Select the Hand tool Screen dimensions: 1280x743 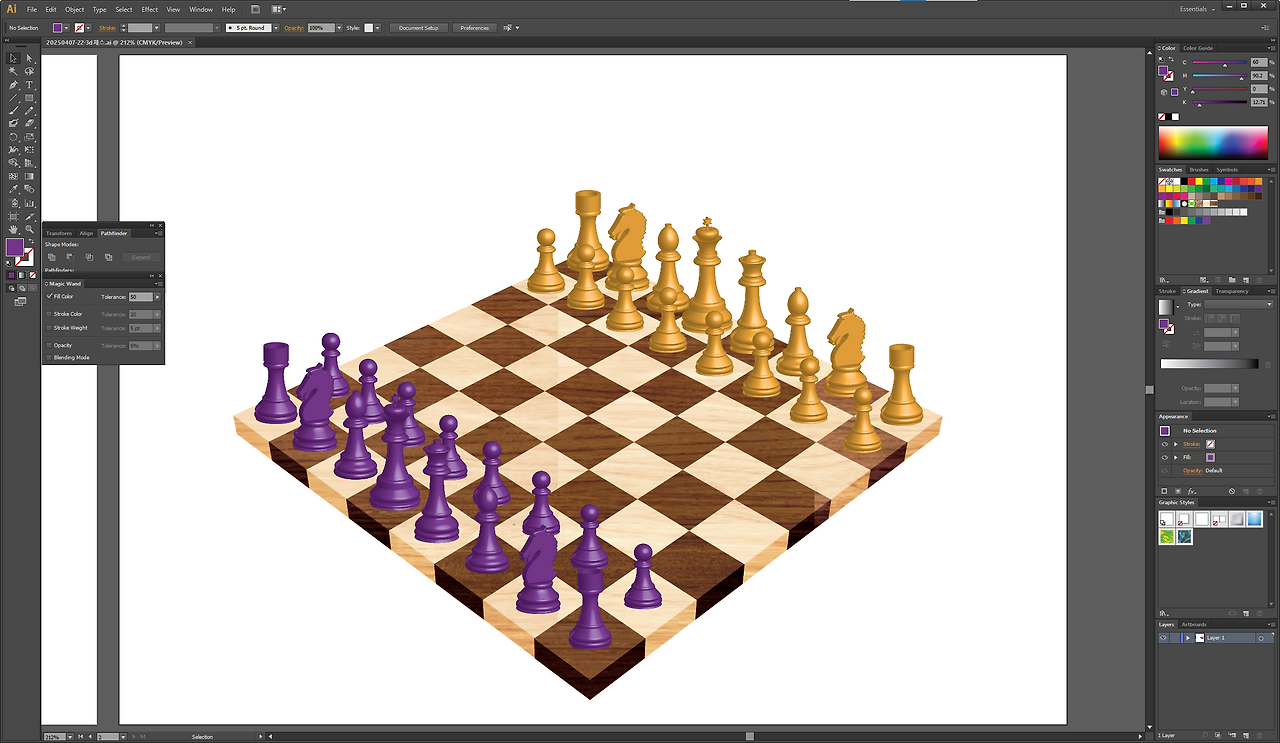point(14,229)
